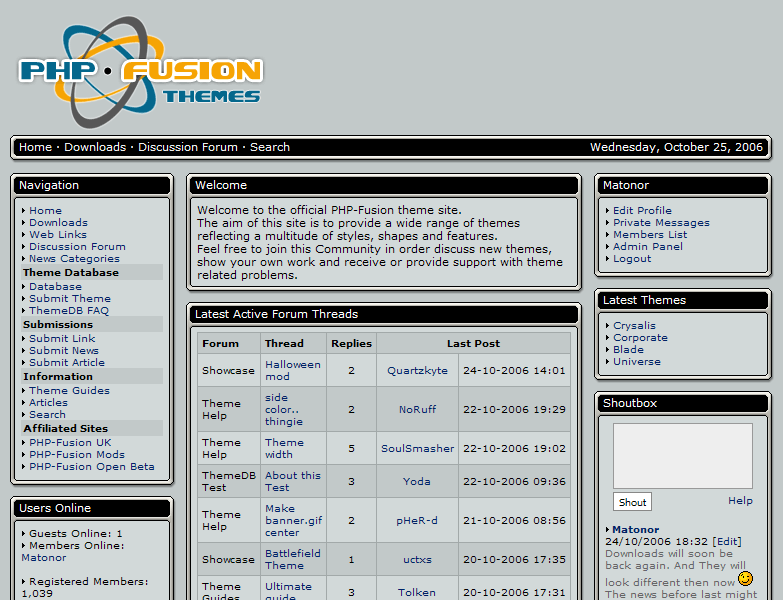Click timestamp 24-10-2006 14:01 in table
783x600 pixels.
[x=514, y=370]
